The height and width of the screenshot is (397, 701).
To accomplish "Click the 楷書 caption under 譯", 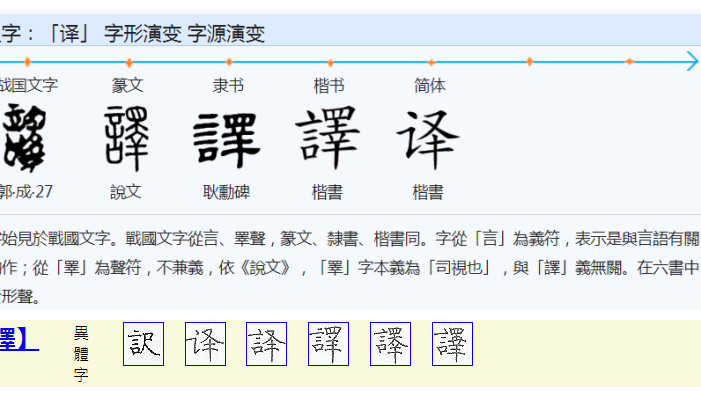I will (x=327, y=193).
